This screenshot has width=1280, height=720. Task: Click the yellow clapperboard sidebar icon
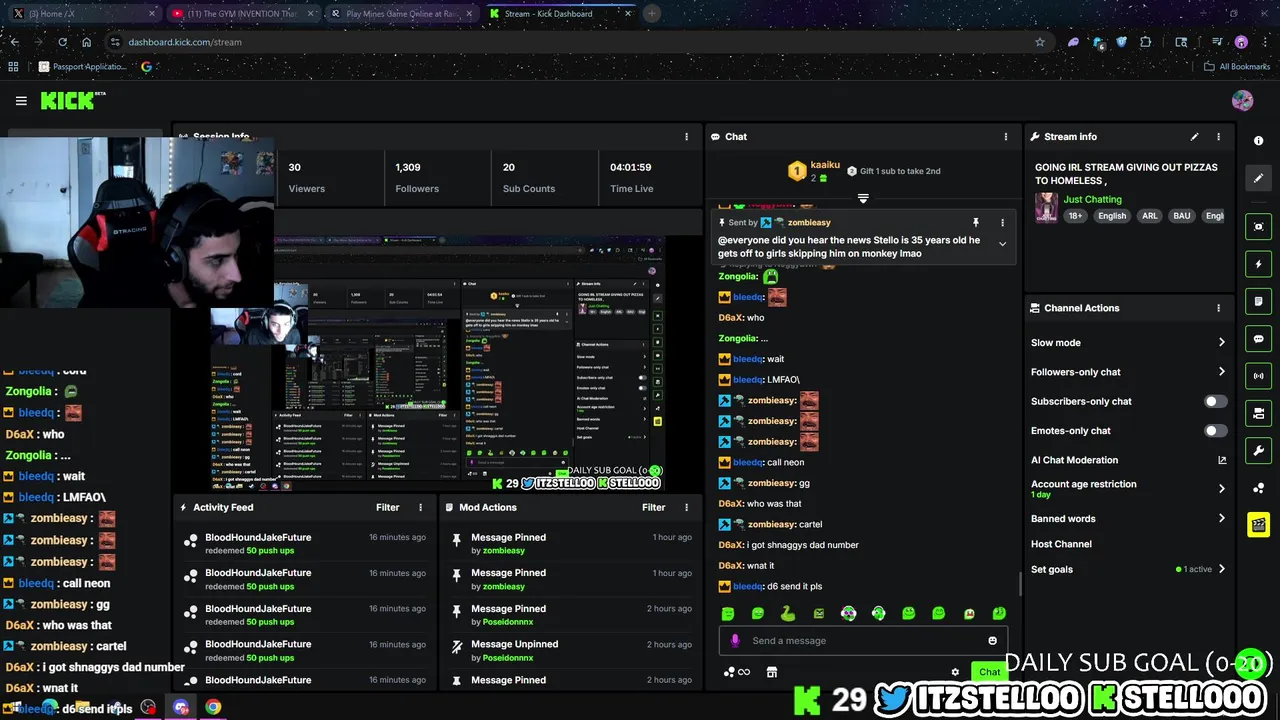1259,524
